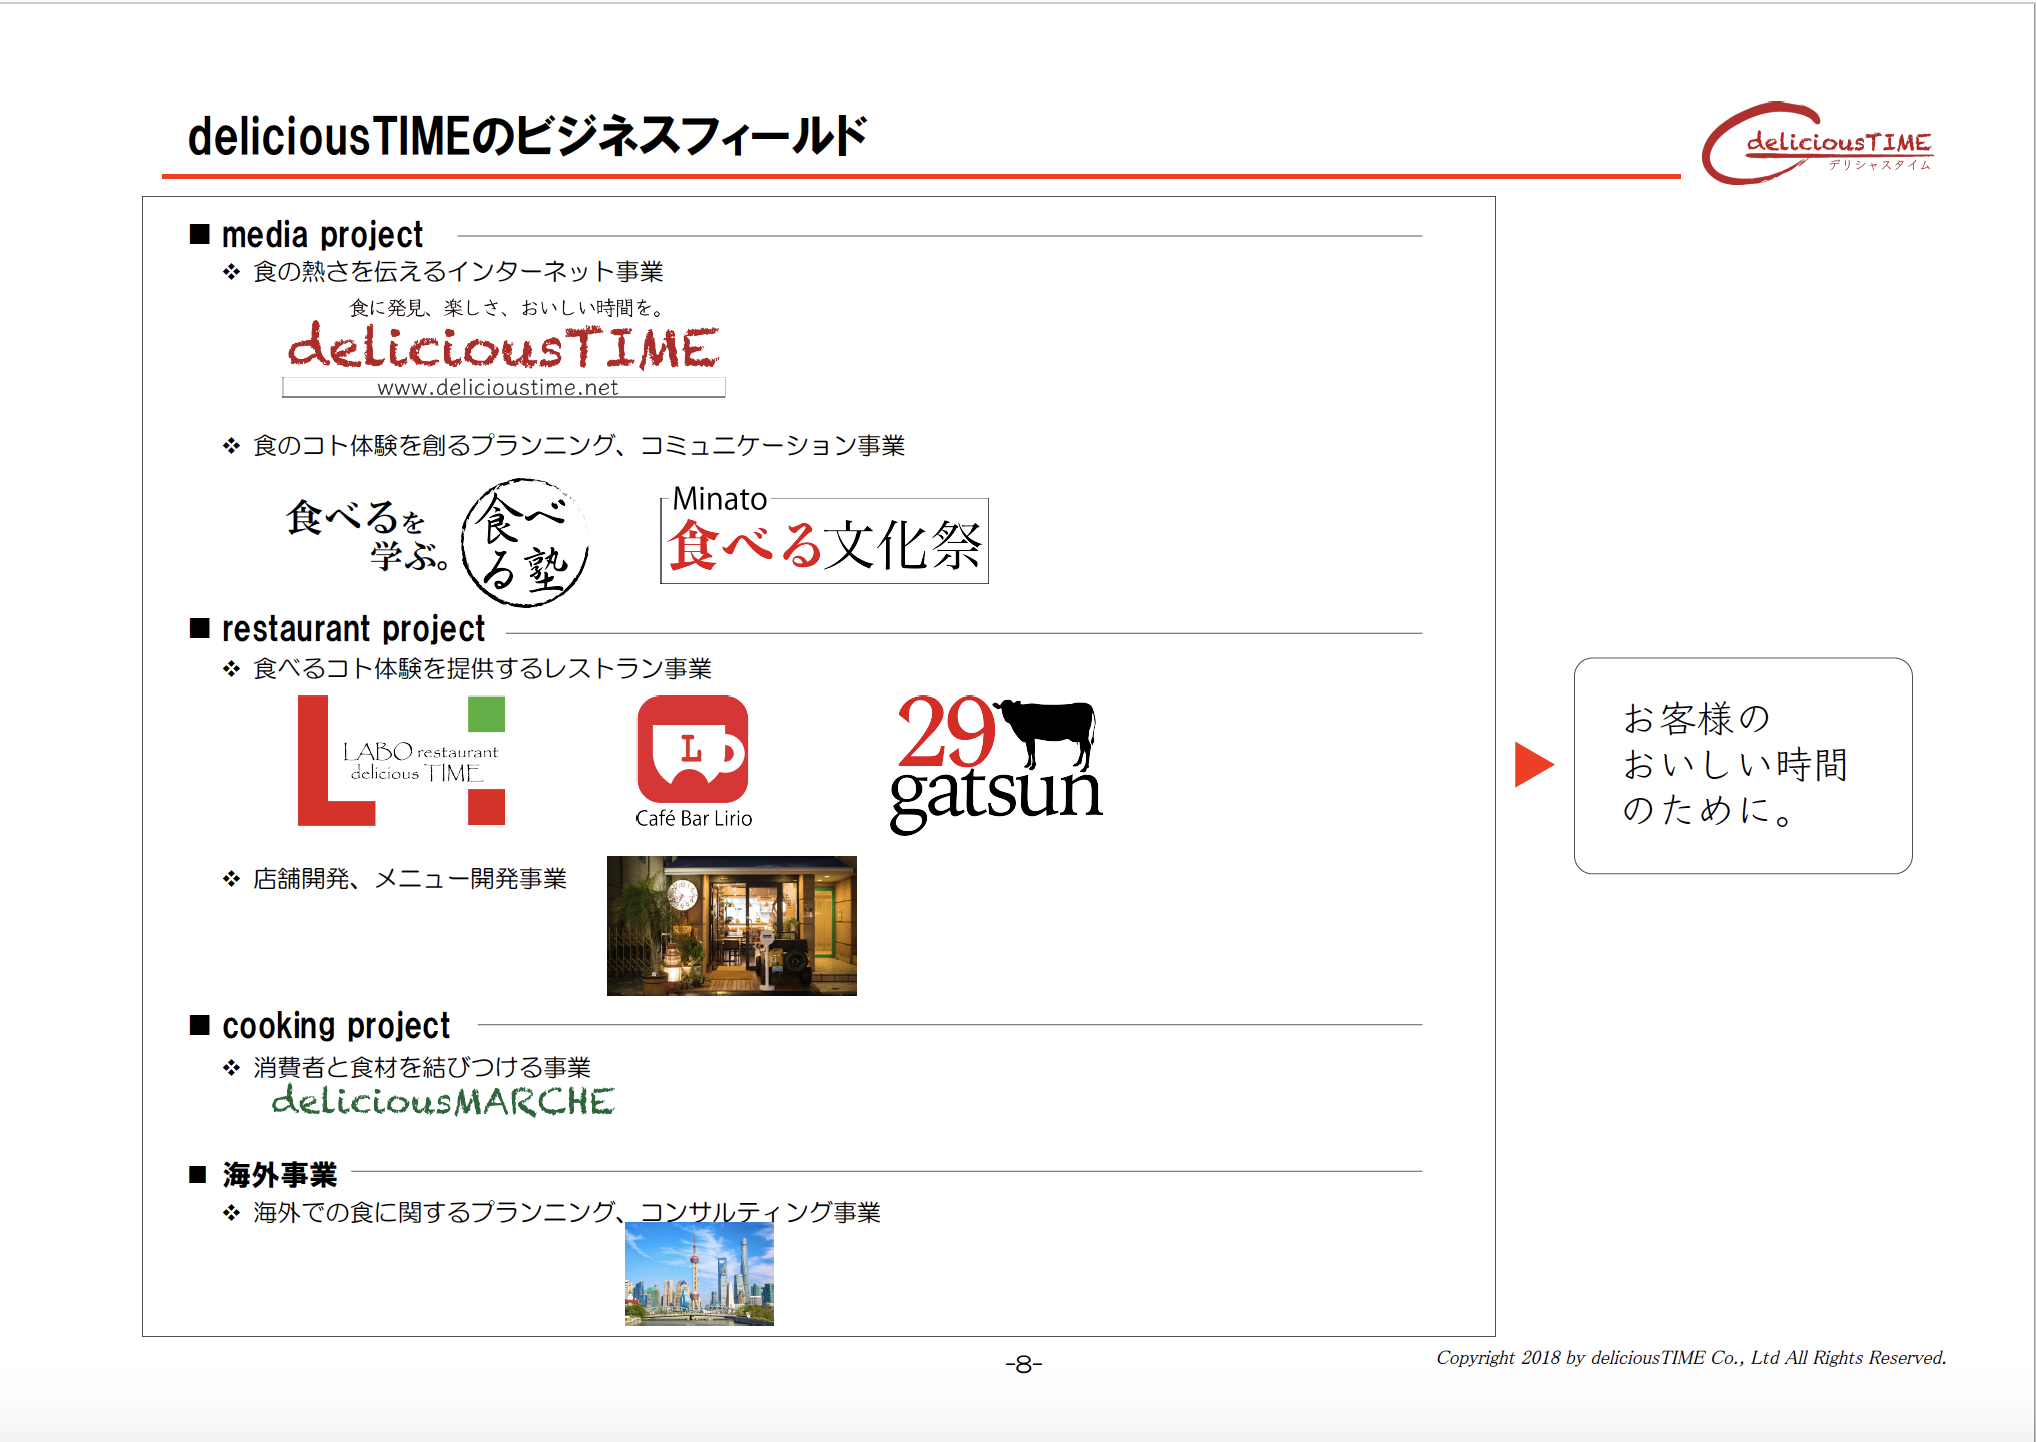
Task: Click the cooking project heading
Action: click(x=336, y=1026)
